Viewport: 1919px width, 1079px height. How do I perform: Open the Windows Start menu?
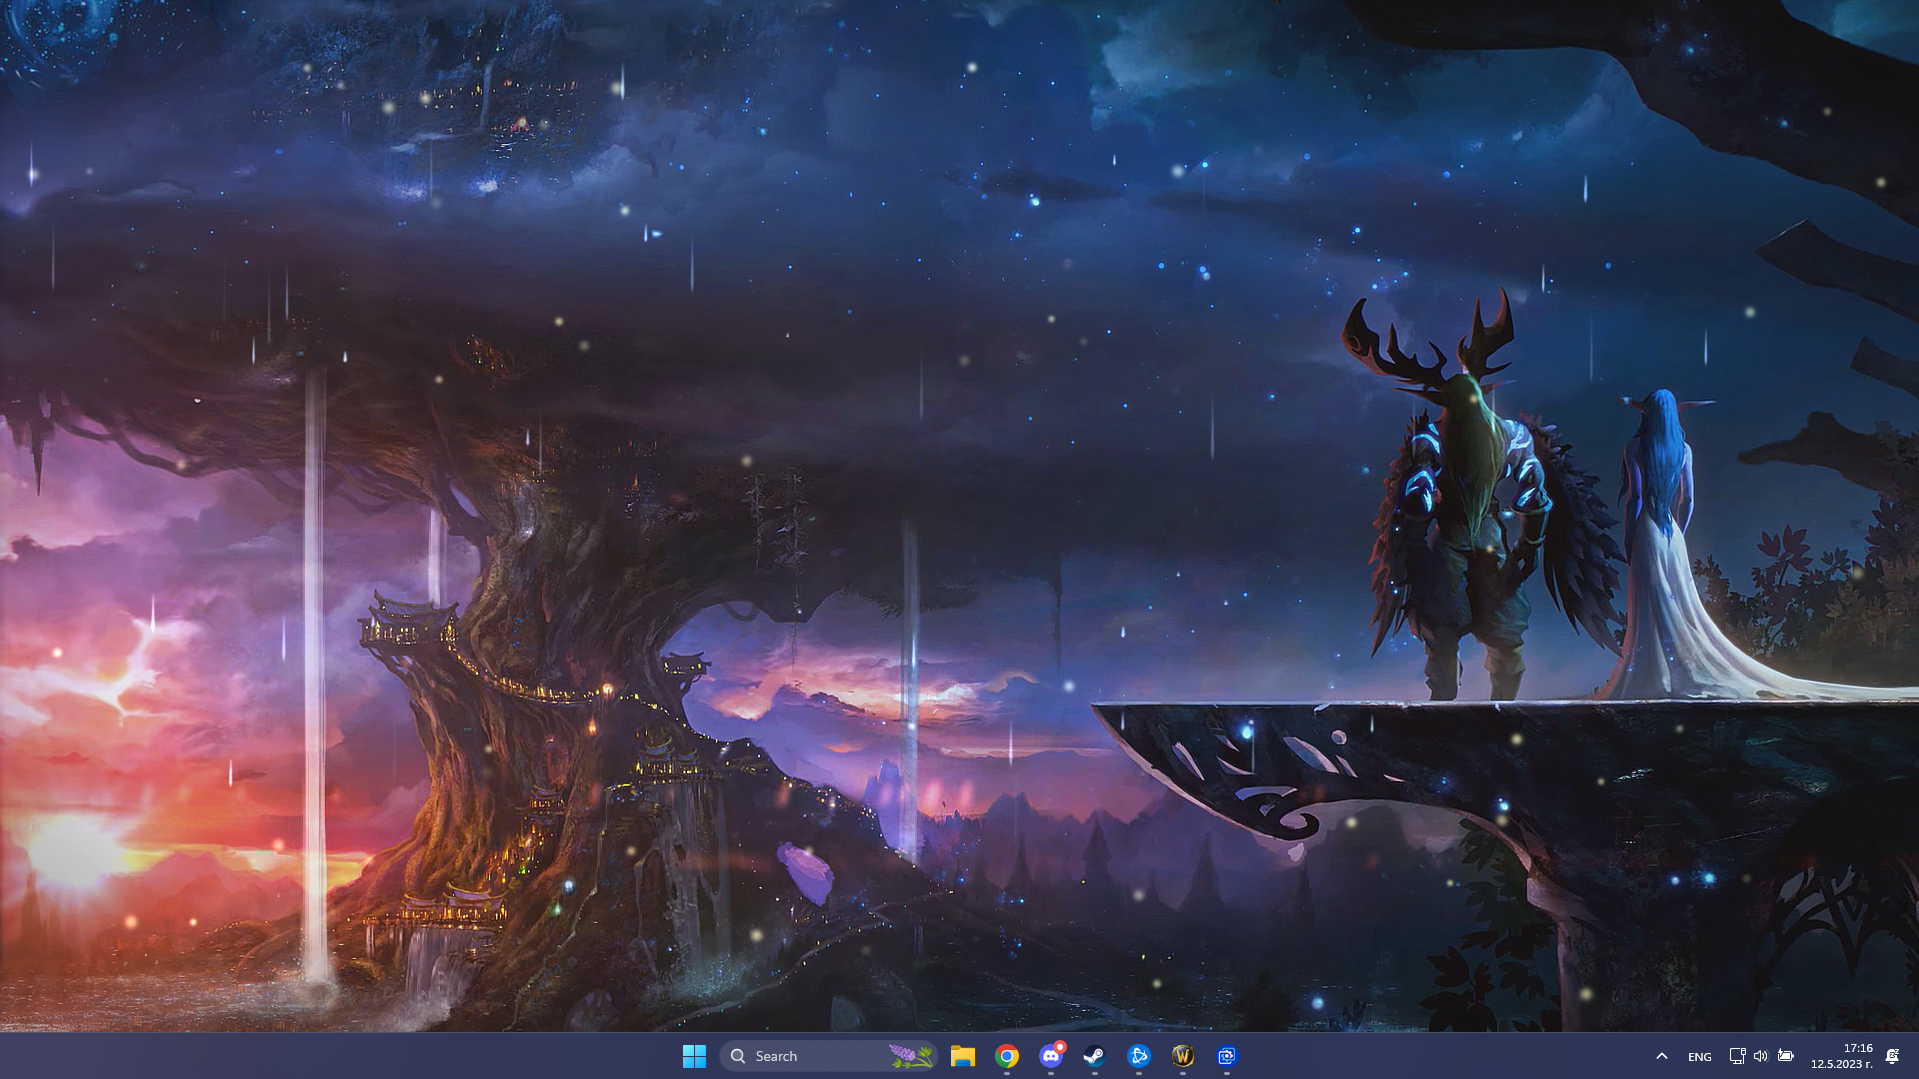tap(694, 1056)
